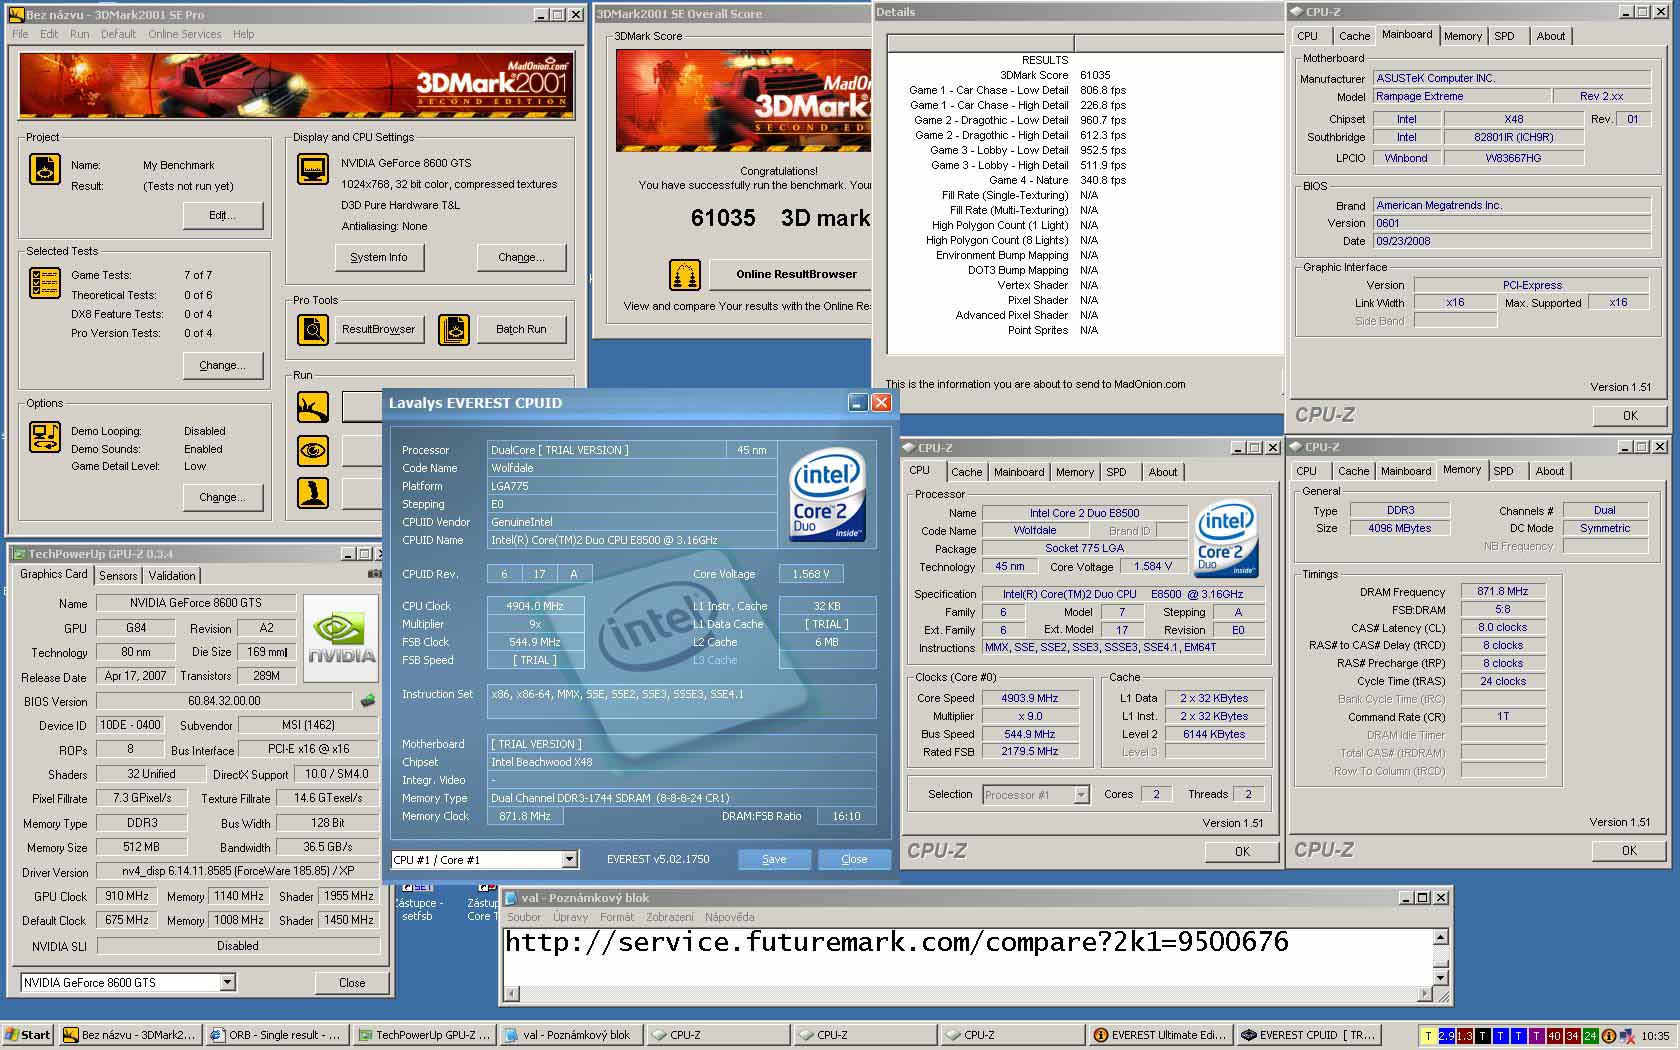Click the BIOS save chip icon in GPU-Z
The height and width of the screenshot is (1050, 1680).
(368, 701)
